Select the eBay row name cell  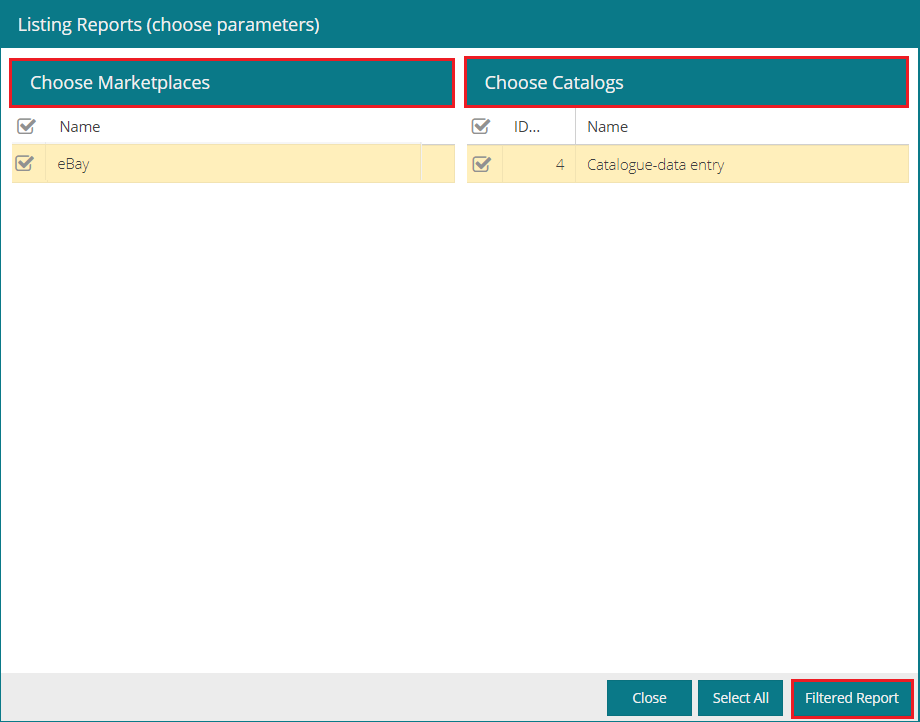[x=230, y=164]
